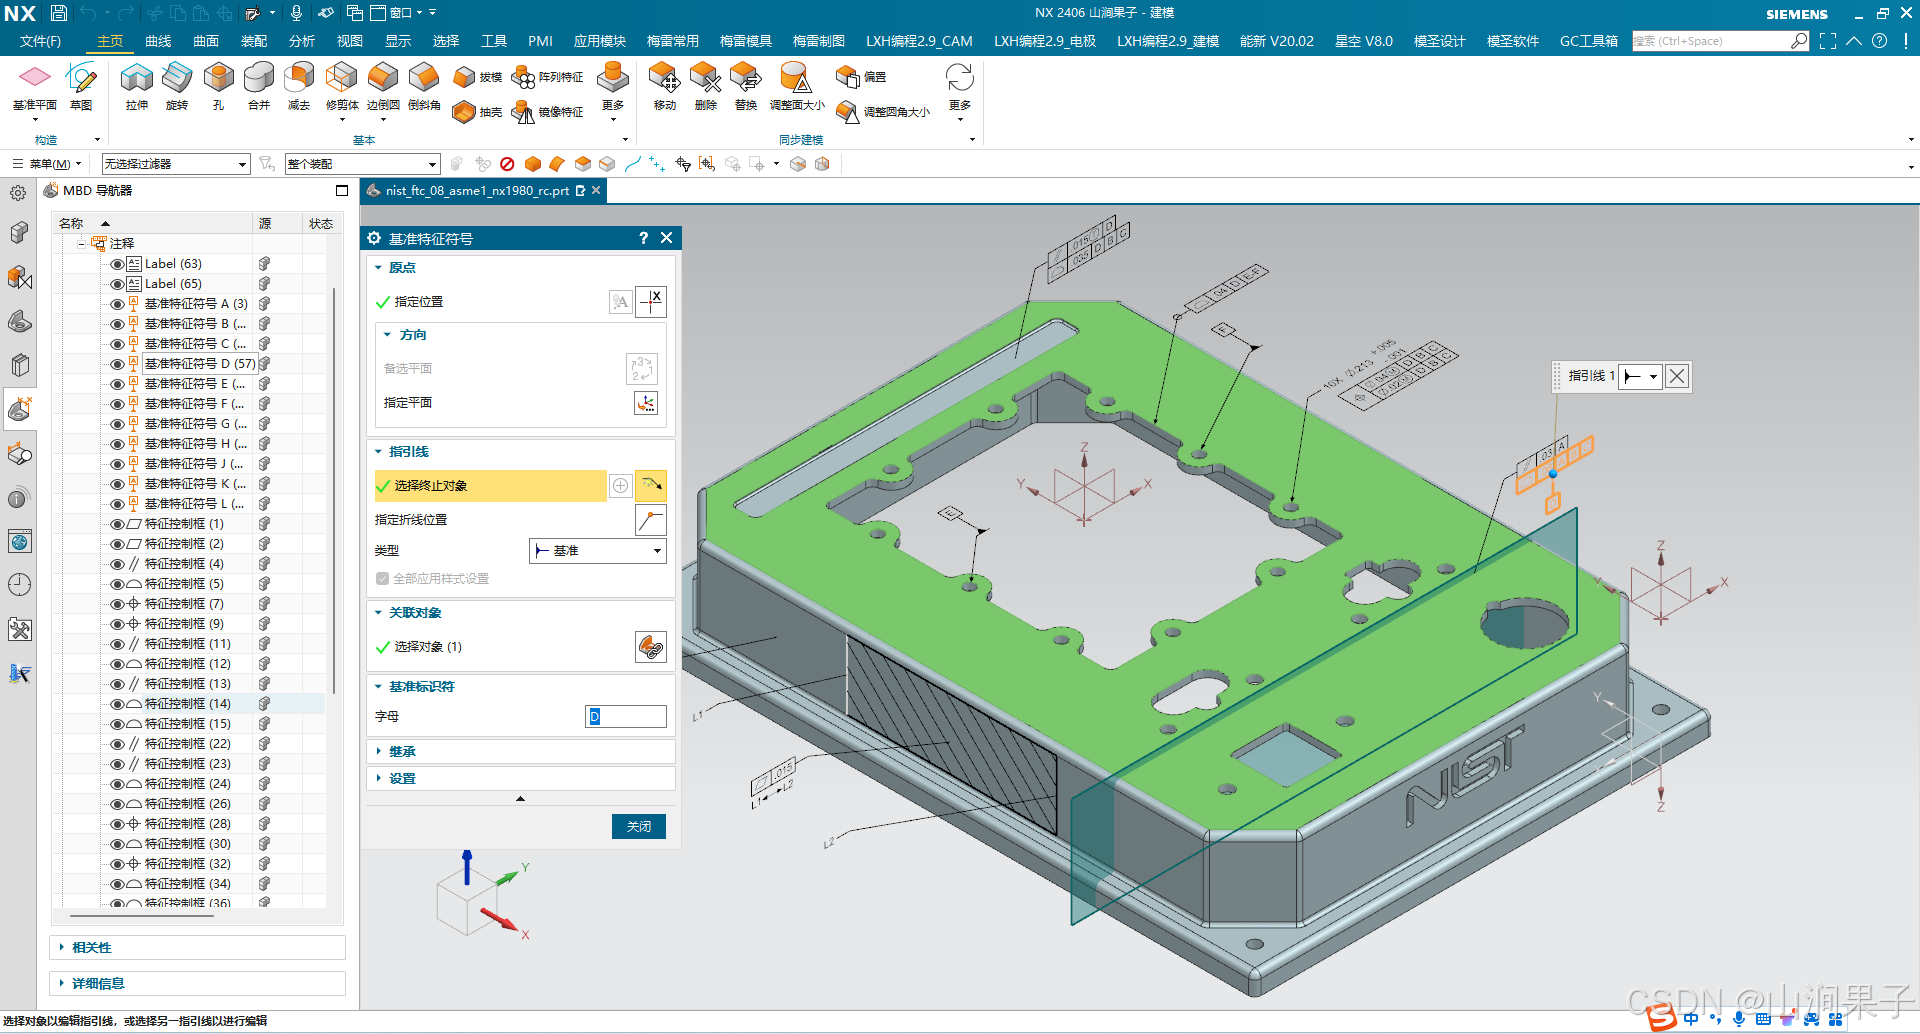Image resolution: width=1920 pixels, height=1034 pixels.
Task: Open the 整个装配 scope dropdown
Action: point(362,164)
